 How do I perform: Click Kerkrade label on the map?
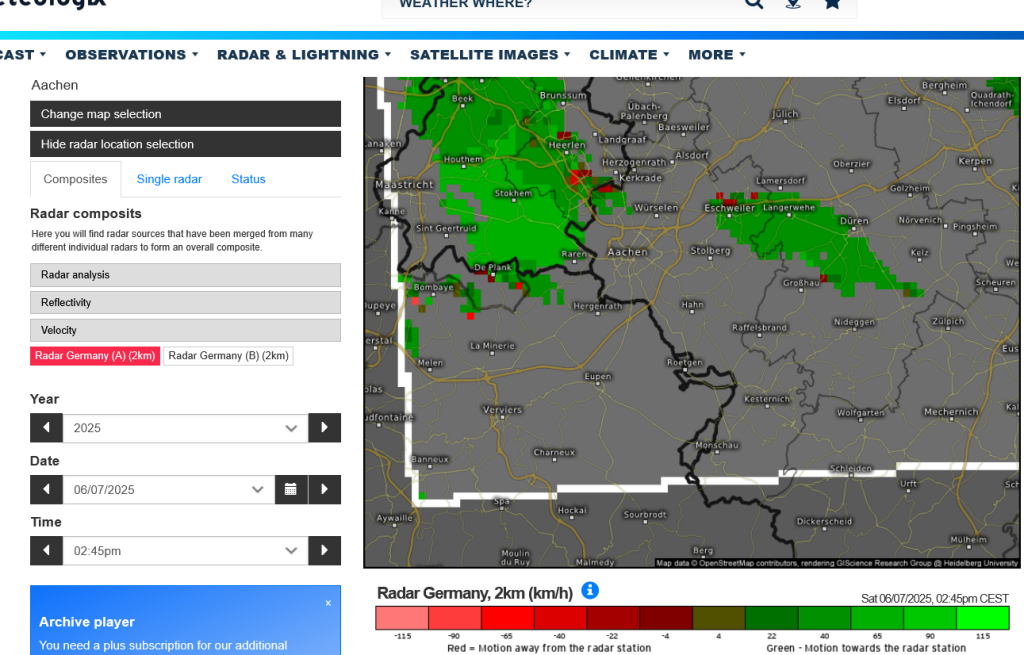(640, 178)
